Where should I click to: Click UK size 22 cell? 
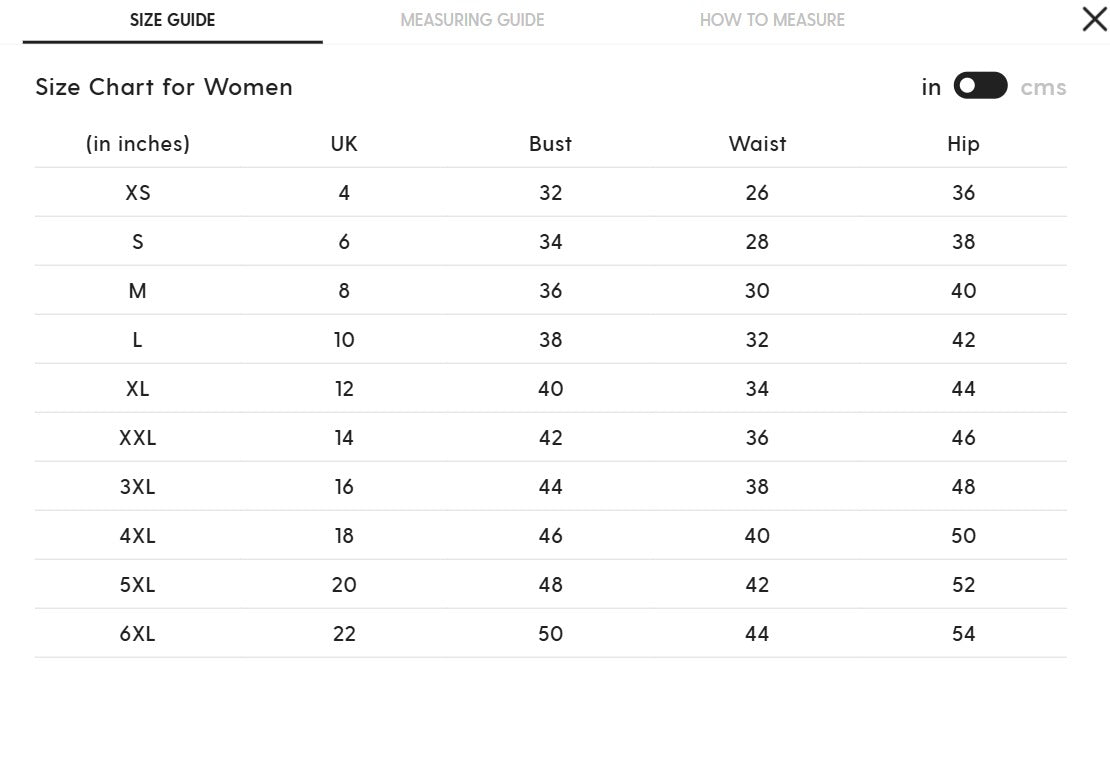[x=344, y=633]
